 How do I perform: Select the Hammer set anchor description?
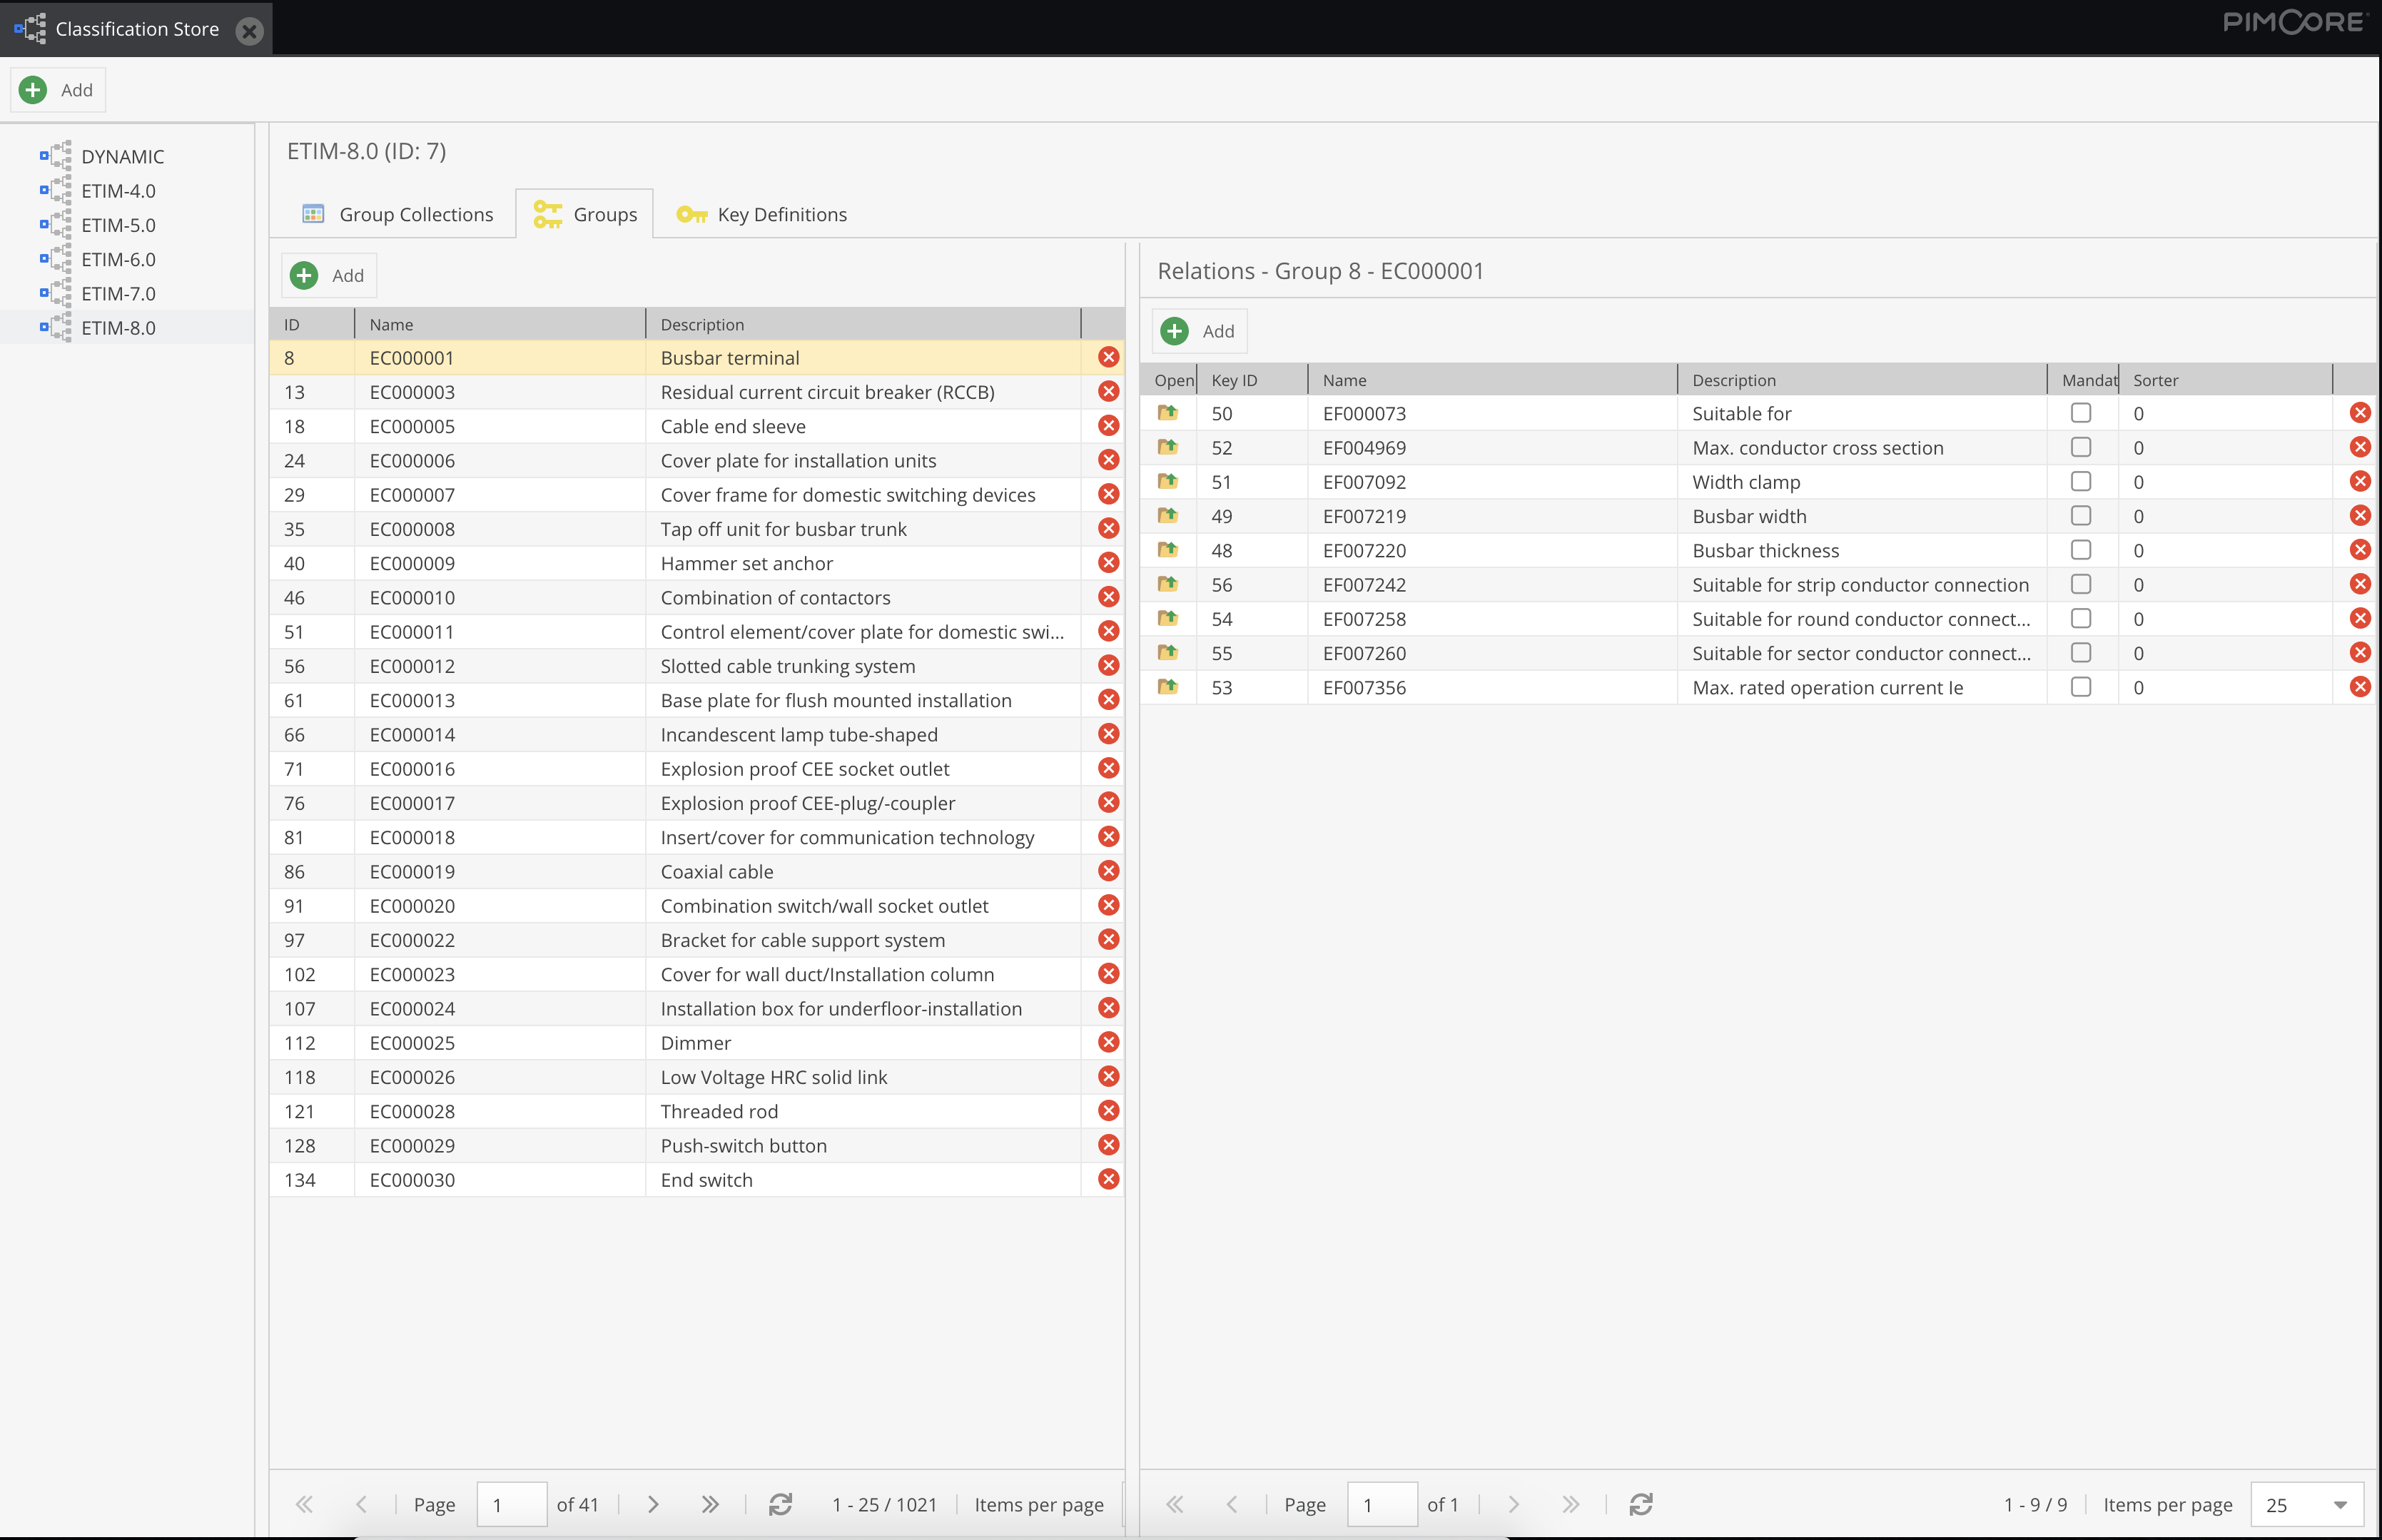[x=746, y=563]
